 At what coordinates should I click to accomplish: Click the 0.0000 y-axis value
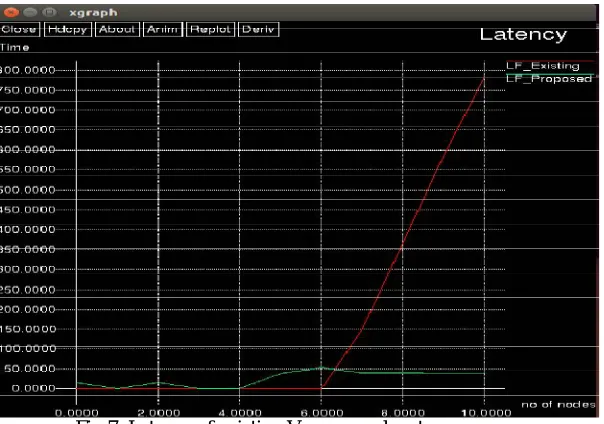[x=34, y=388]
